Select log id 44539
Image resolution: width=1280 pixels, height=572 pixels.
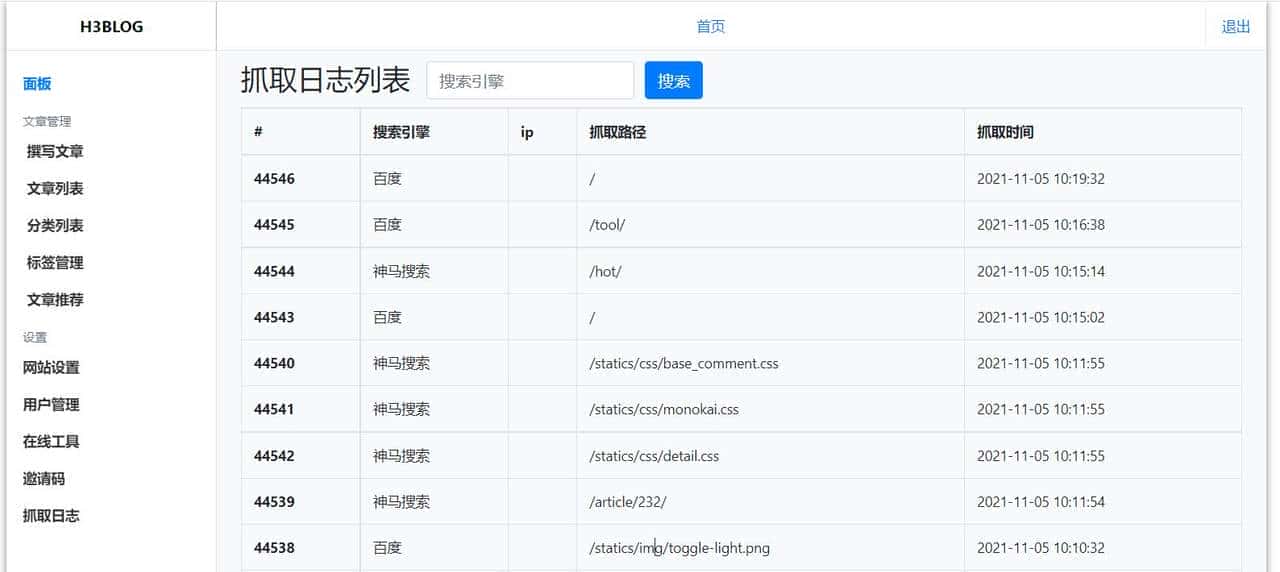point(274,502)
